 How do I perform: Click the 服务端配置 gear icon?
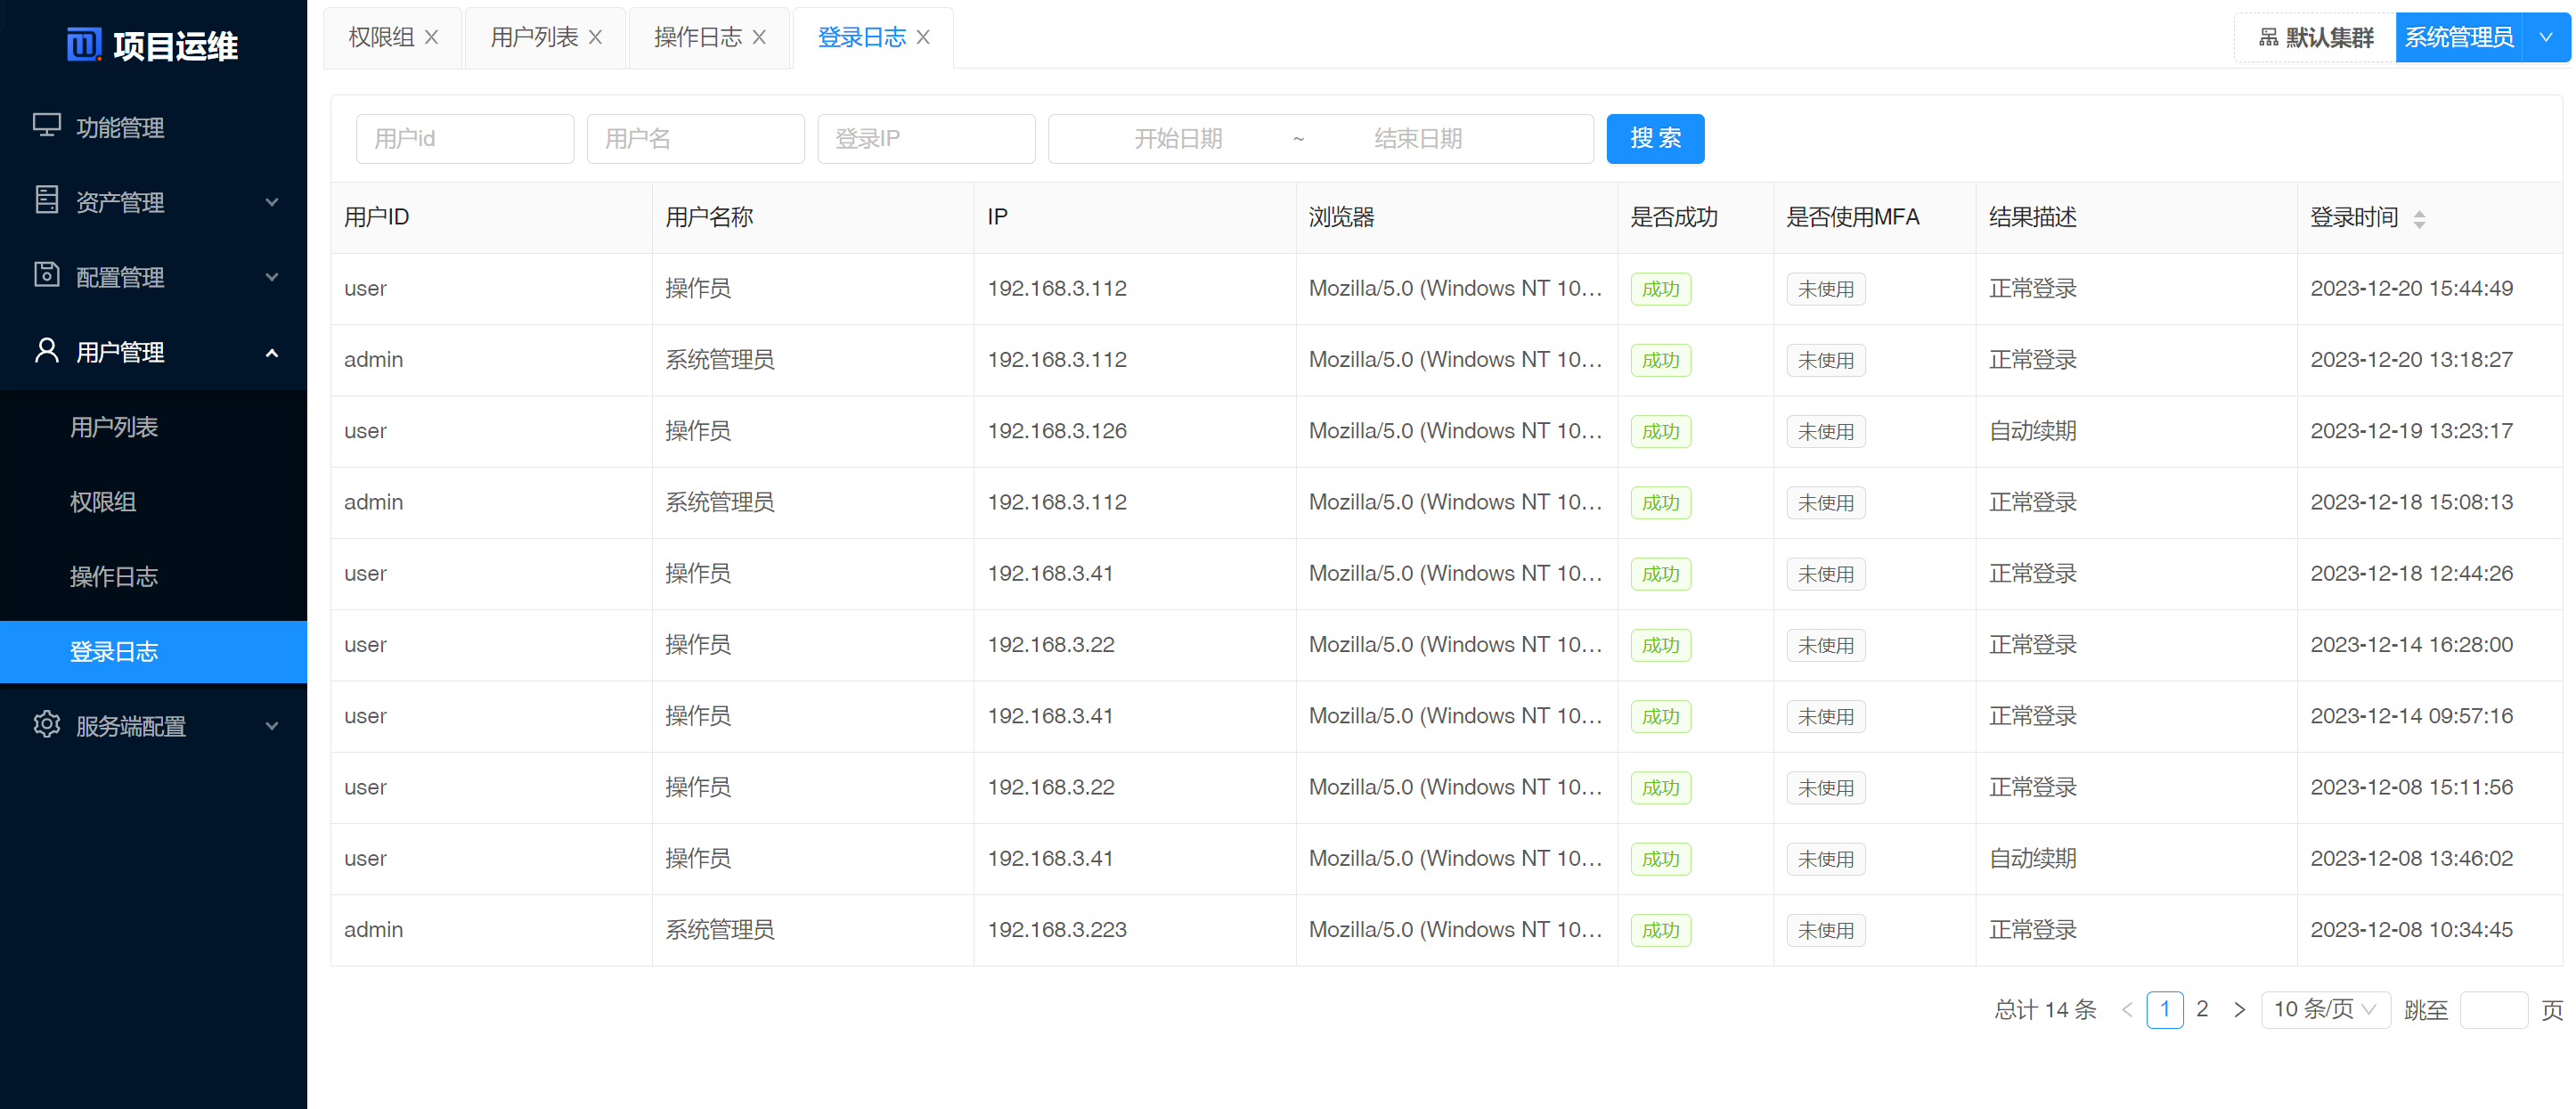pyautogui.click(x=46, y=724)
